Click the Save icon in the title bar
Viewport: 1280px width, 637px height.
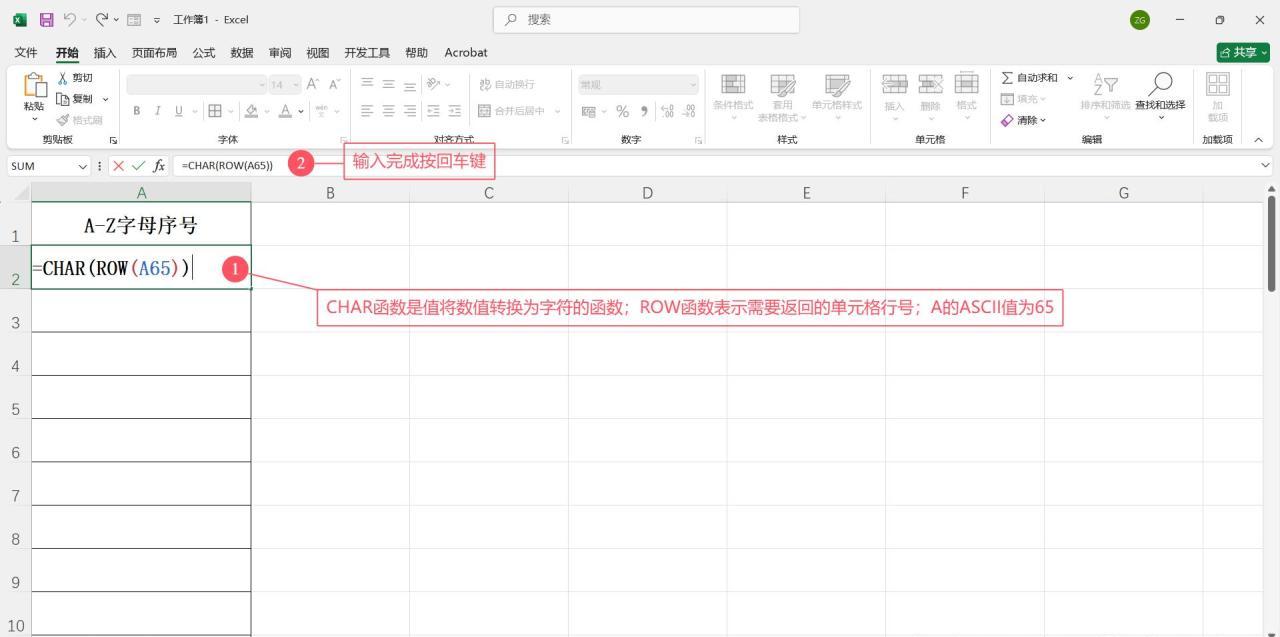pos(46,20)
